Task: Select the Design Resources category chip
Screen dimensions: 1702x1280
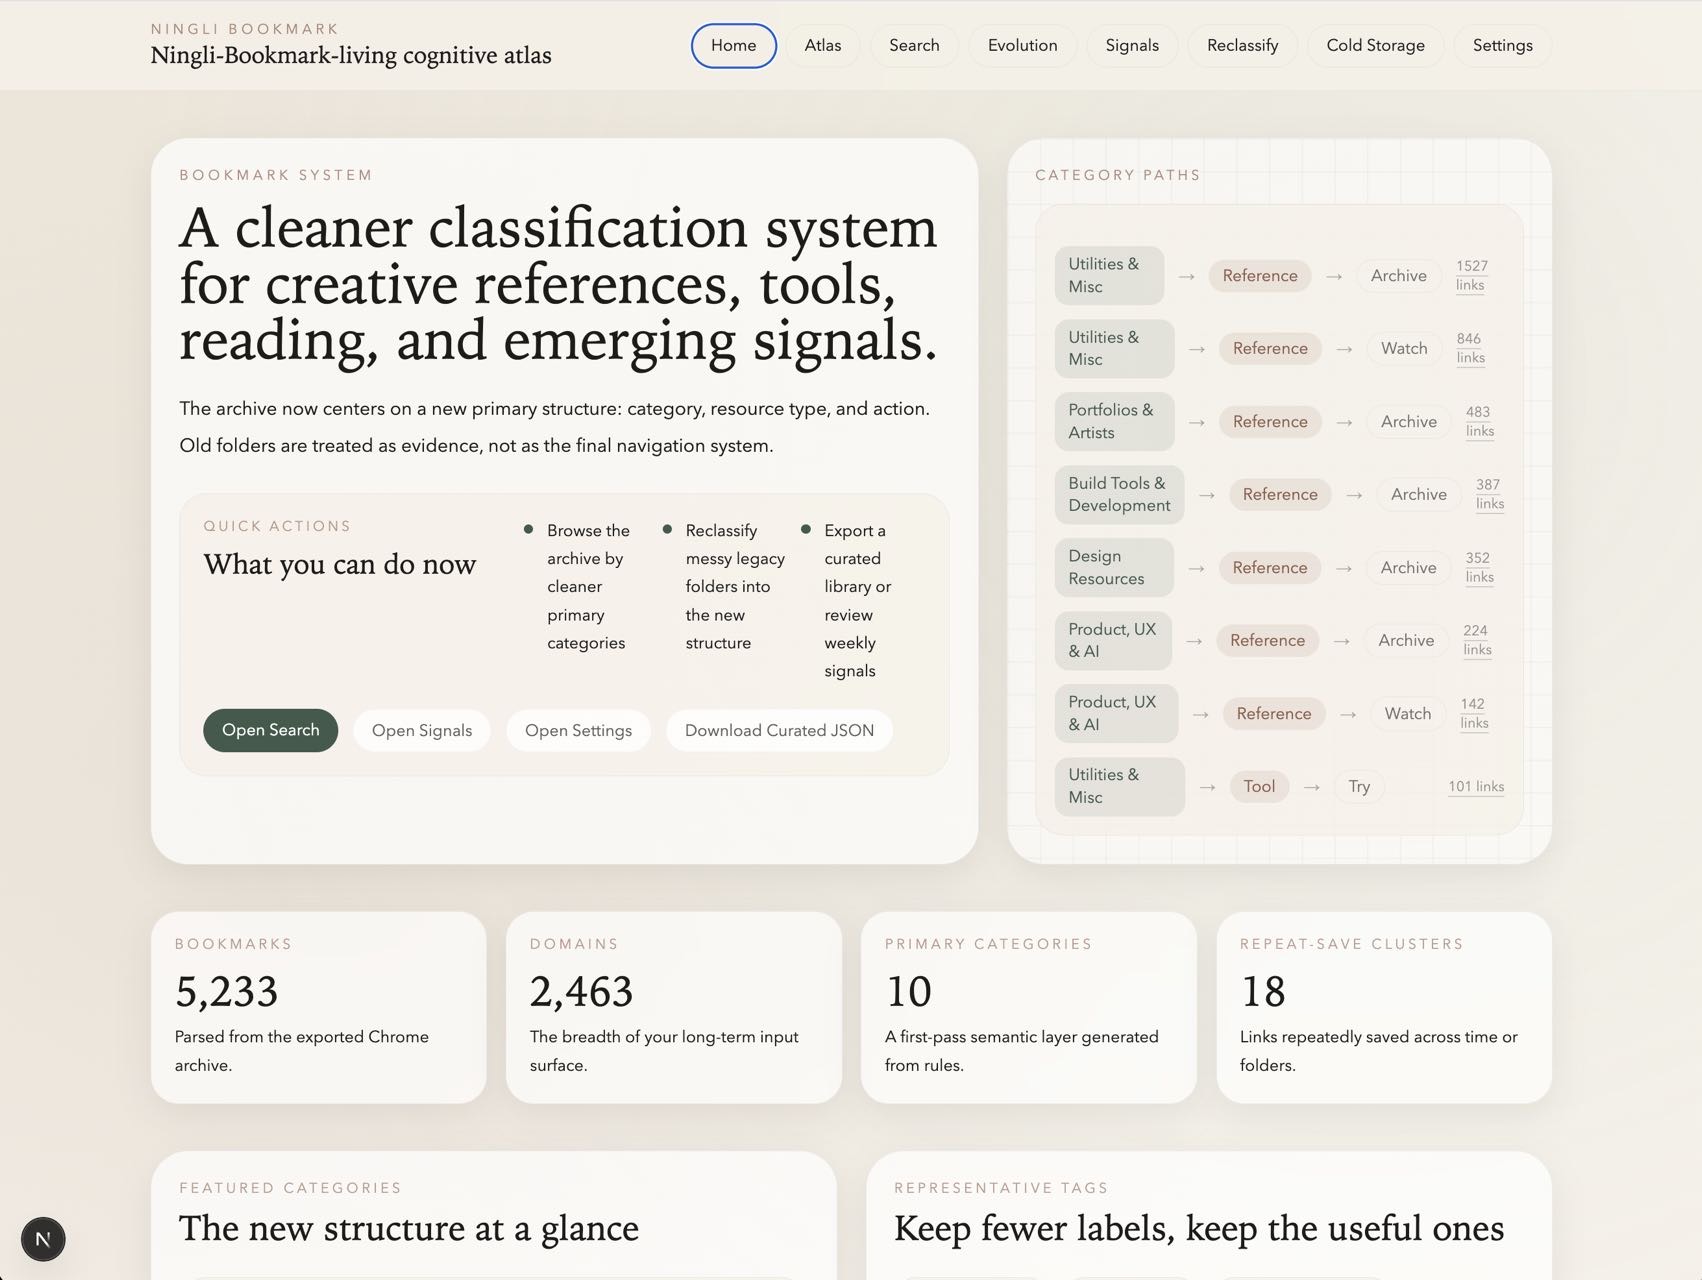Action: coord(1114,567)
